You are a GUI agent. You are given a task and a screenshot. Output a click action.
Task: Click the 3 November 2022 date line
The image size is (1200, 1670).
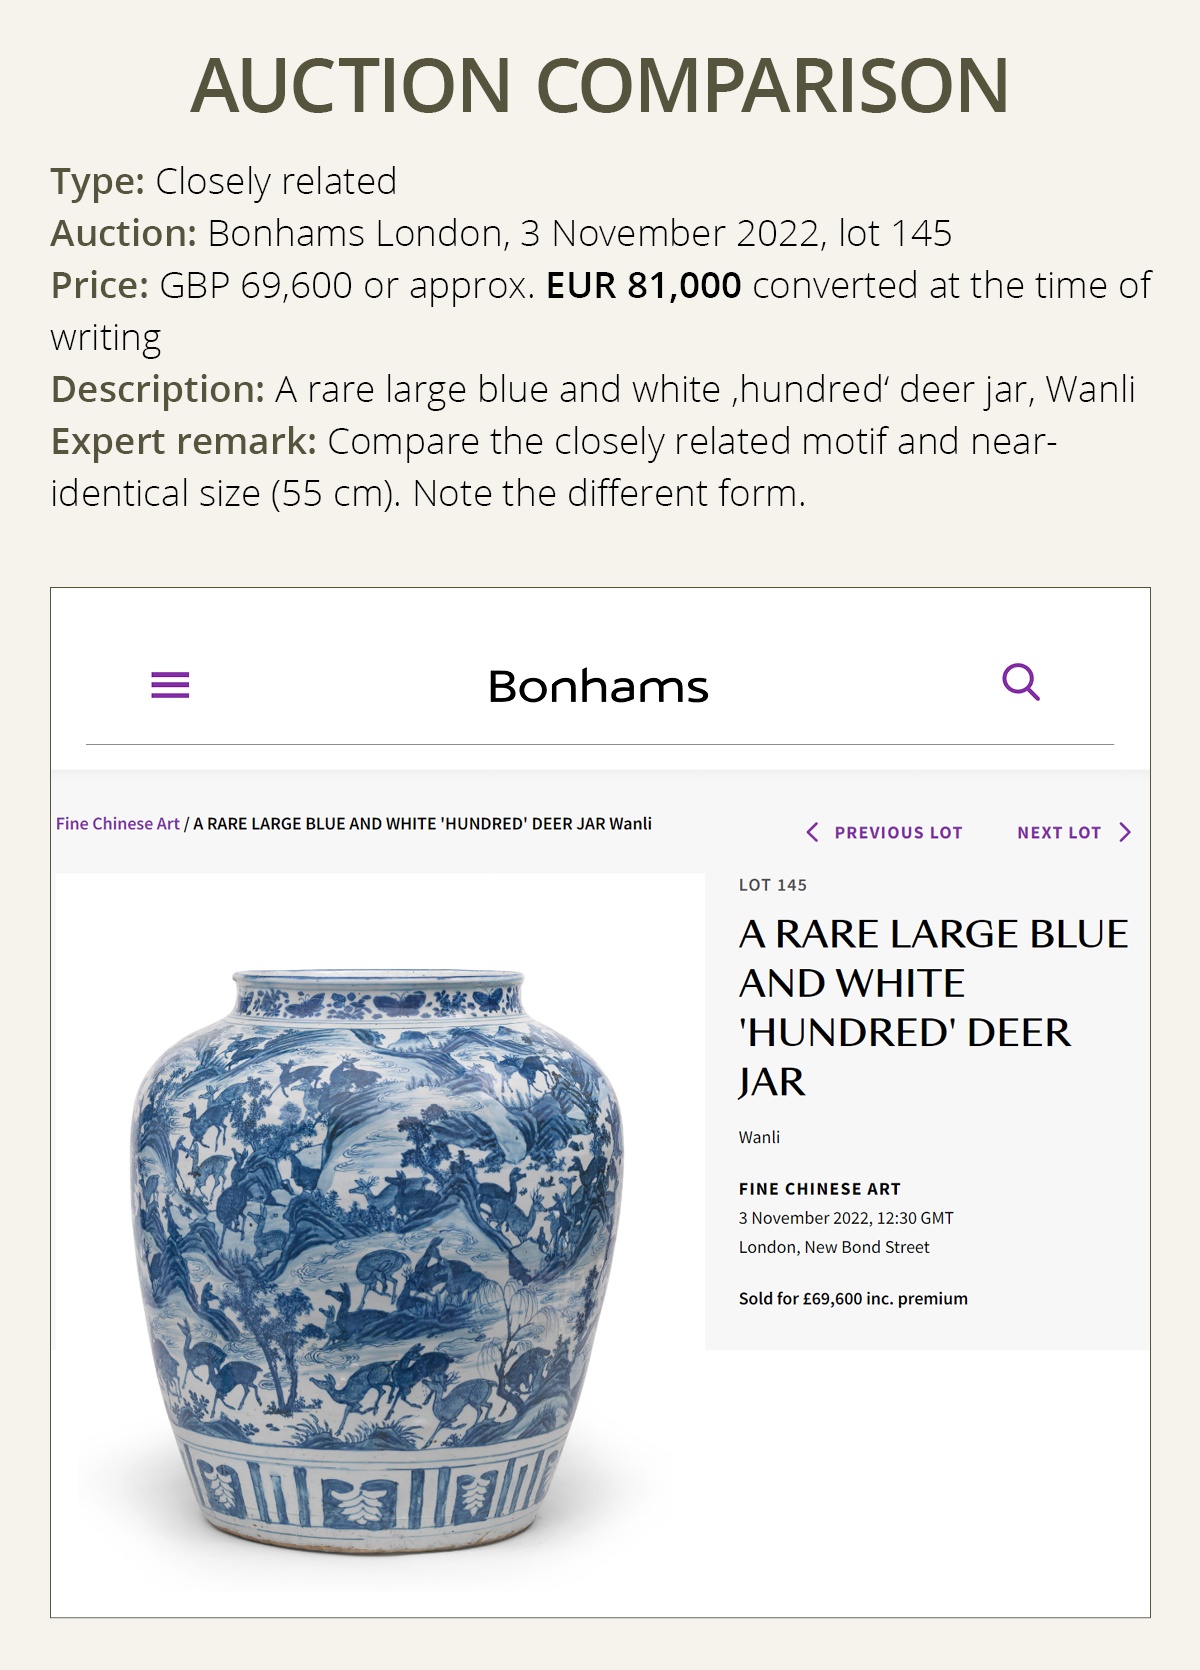[x=846, y=1218]
